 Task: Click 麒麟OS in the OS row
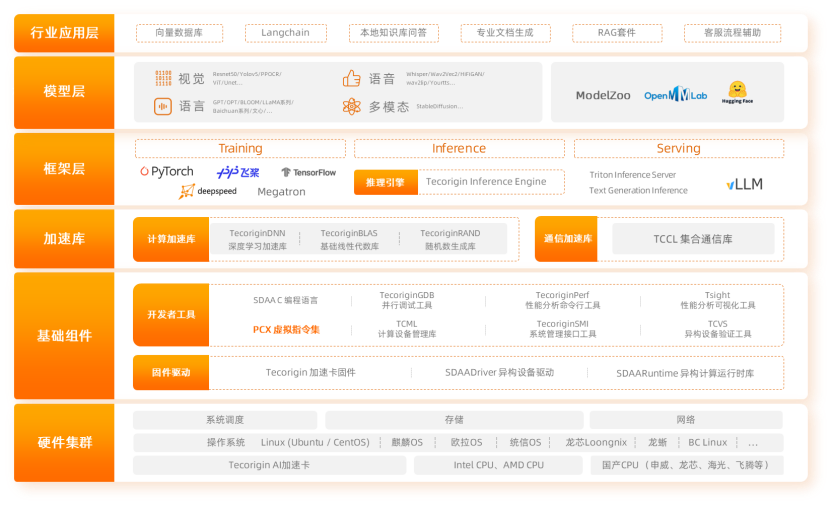click(x=407, y=442)
